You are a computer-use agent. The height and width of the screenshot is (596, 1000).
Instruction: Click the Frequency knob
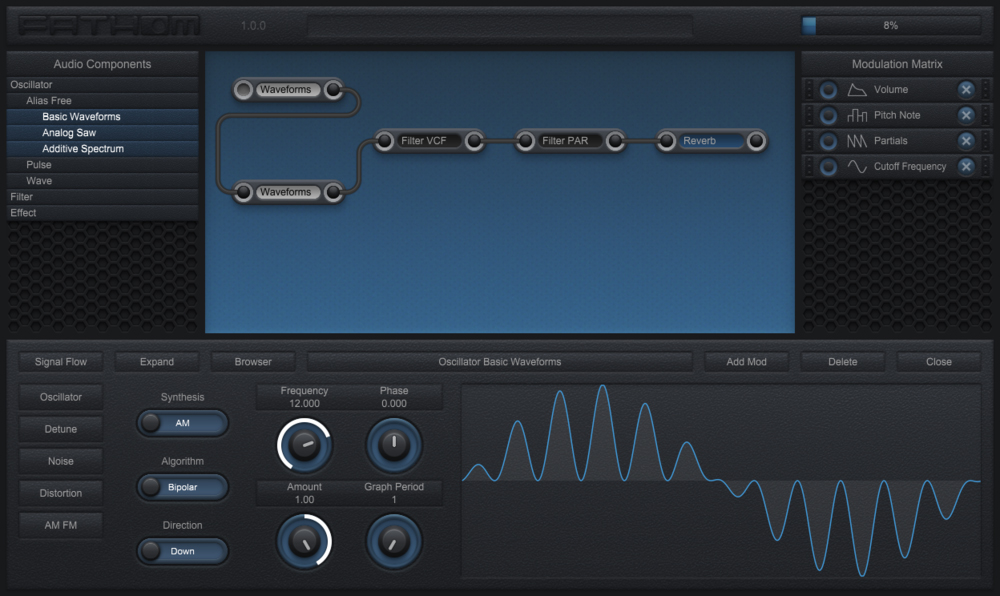tap(304, 444)
